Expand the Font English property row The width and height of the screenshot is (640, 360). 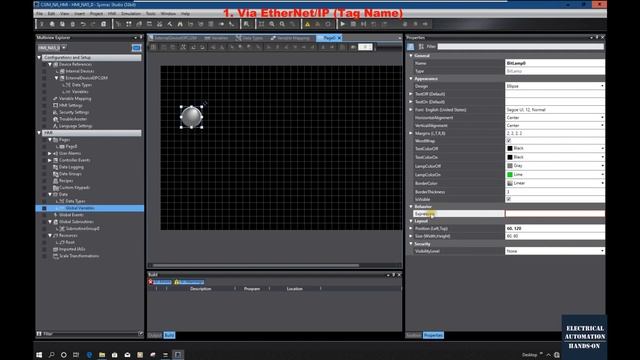pos(411,109)
